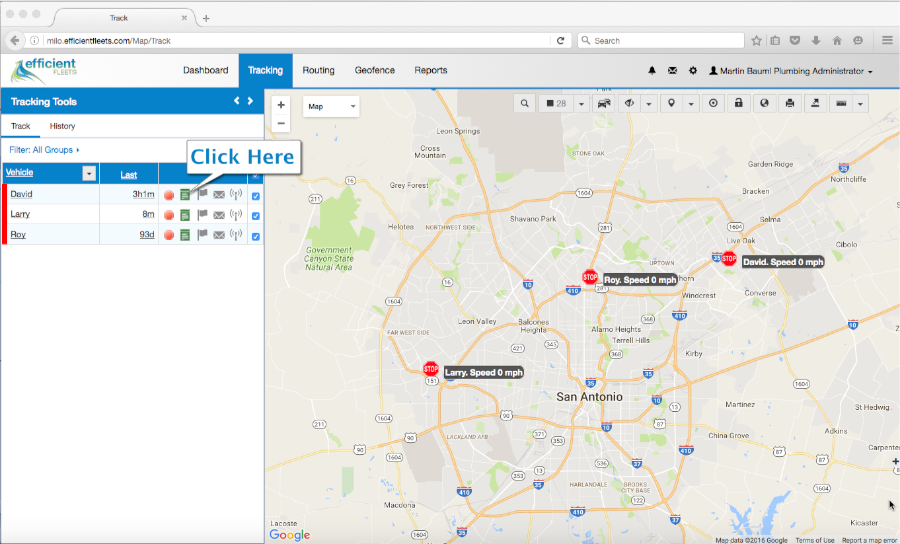Click the globe icon in map toolbar
Image resolution: width=900 pixels, height=544 pixels.
(764, 104)
